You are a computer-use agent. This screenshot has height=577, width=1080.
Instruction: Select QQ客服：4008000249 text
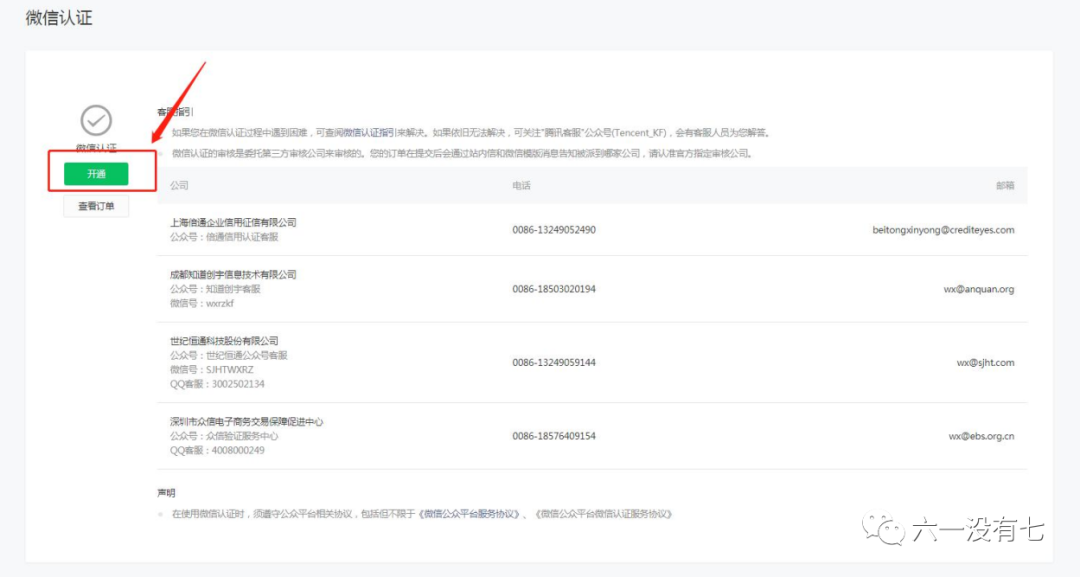[217, 450]
